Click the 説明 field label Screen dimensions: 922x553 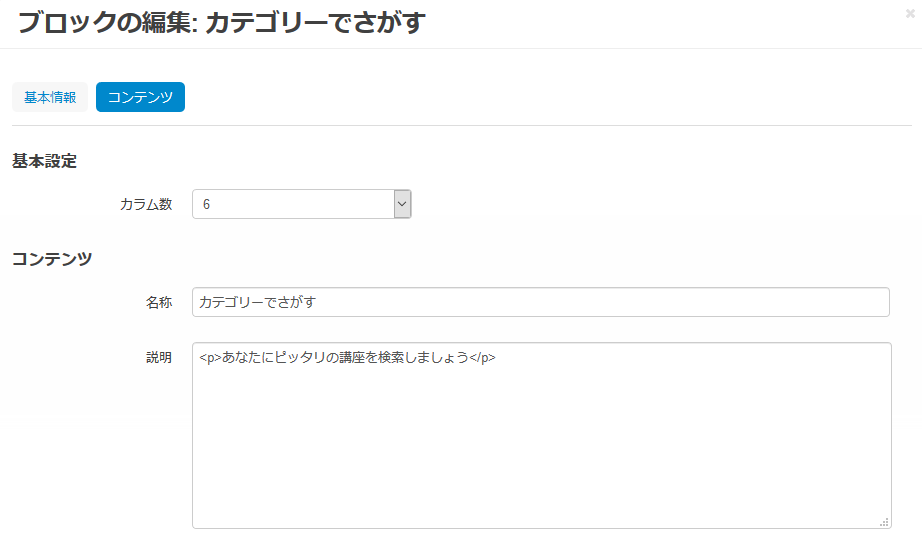[x=159, y=357]
